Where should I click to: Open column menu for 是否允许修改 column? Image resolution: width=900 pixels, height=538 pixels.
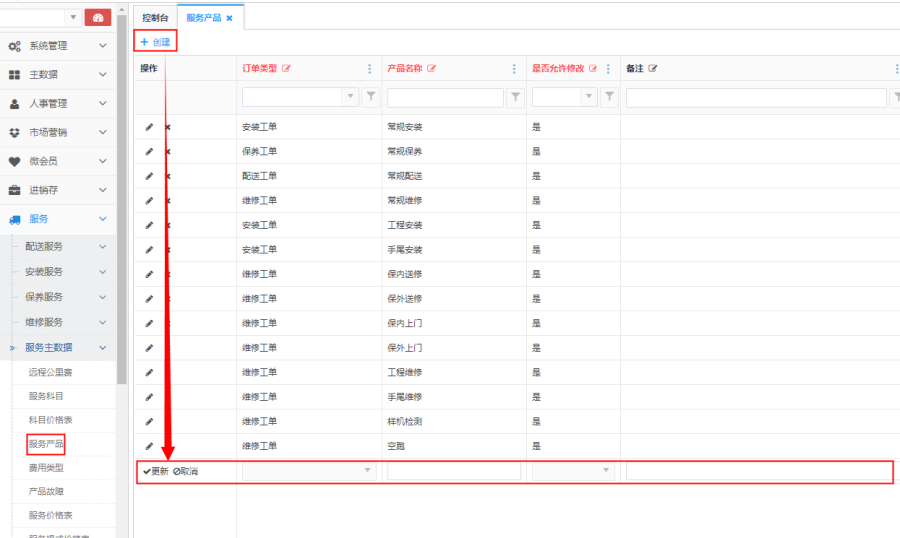(607, 68)
